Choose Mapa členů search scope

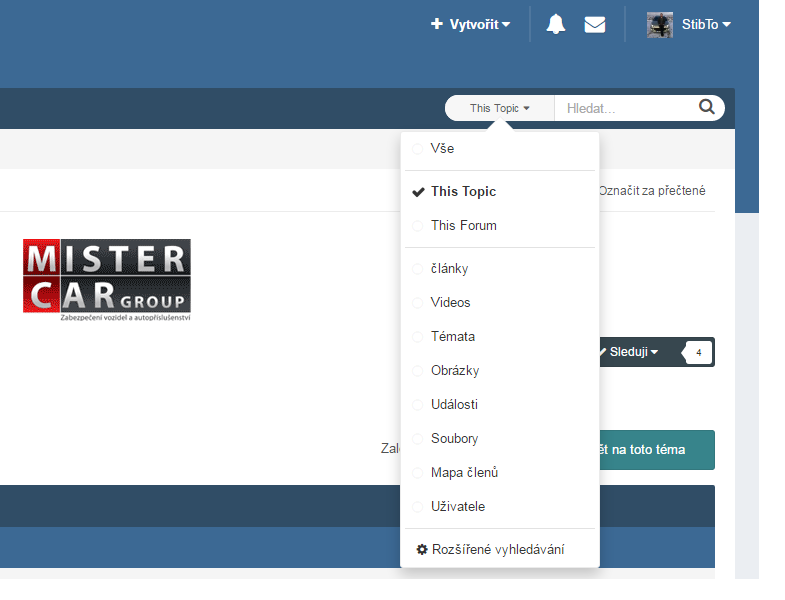coord(500,473)
